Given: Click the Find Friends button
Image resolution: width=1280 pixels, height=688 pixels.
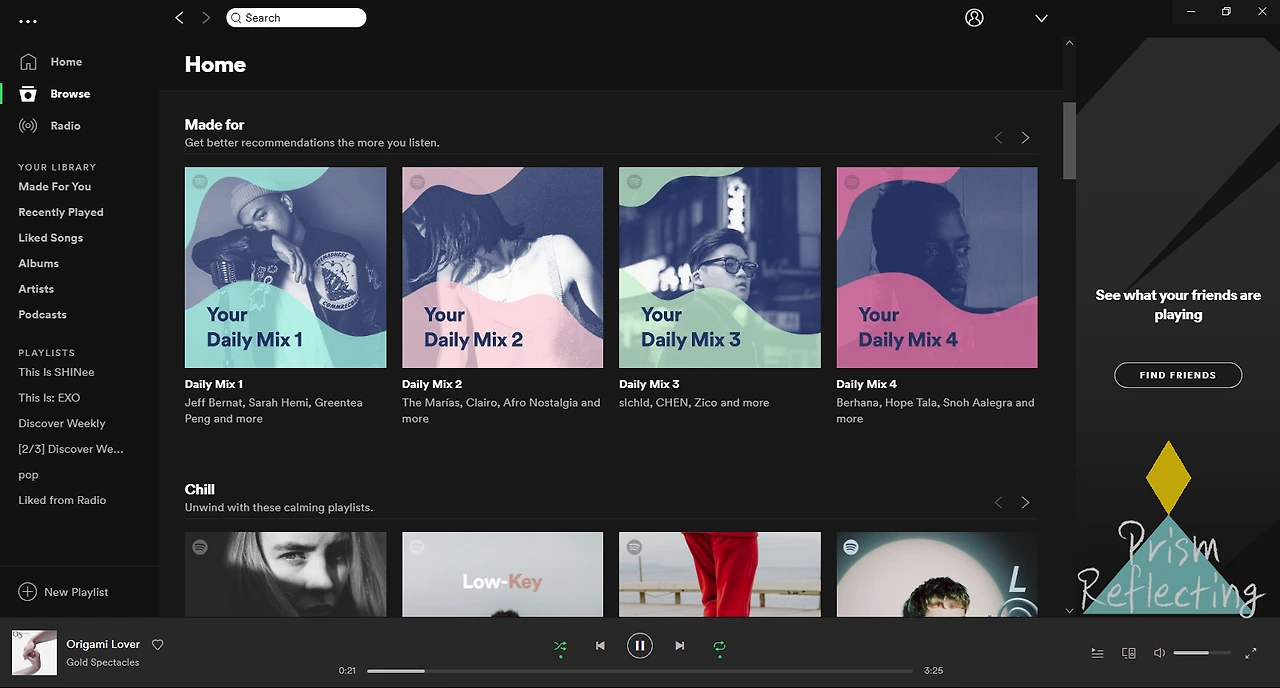Looking at the screenshot, I should pyautogui.click(x=1178, y=375).
